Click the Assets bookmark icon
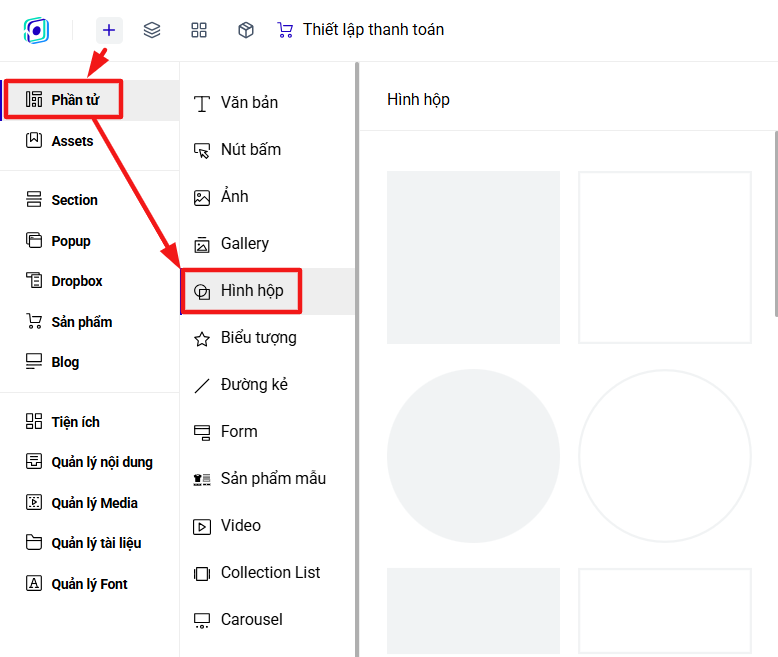 [34, 140]
